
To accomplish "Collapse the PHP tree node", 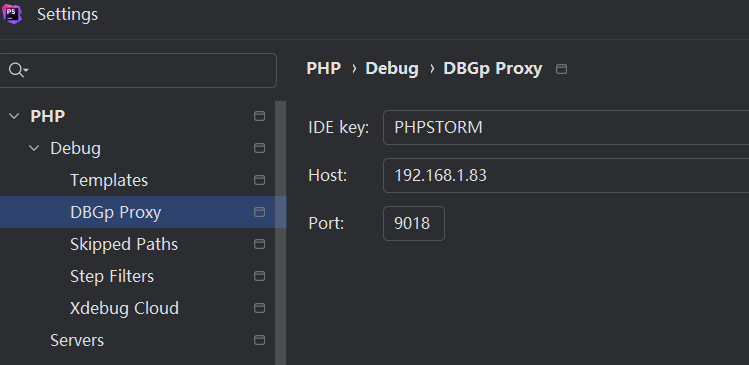I will tap(14, 116).
